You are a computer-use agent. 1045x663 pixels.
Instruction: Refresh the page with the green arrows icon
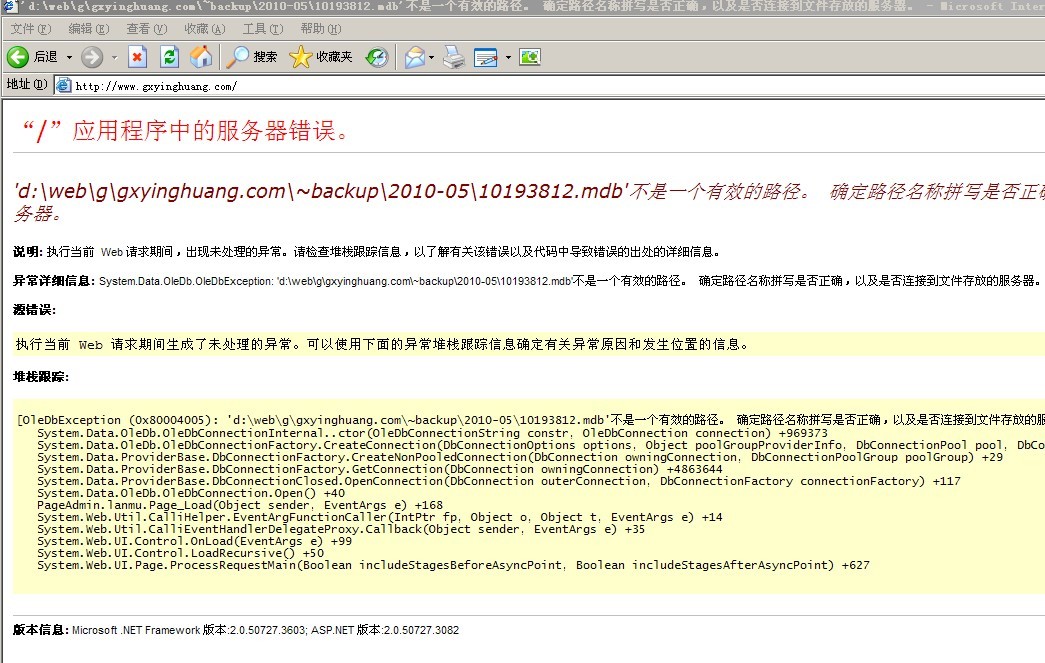click(169, 57)
